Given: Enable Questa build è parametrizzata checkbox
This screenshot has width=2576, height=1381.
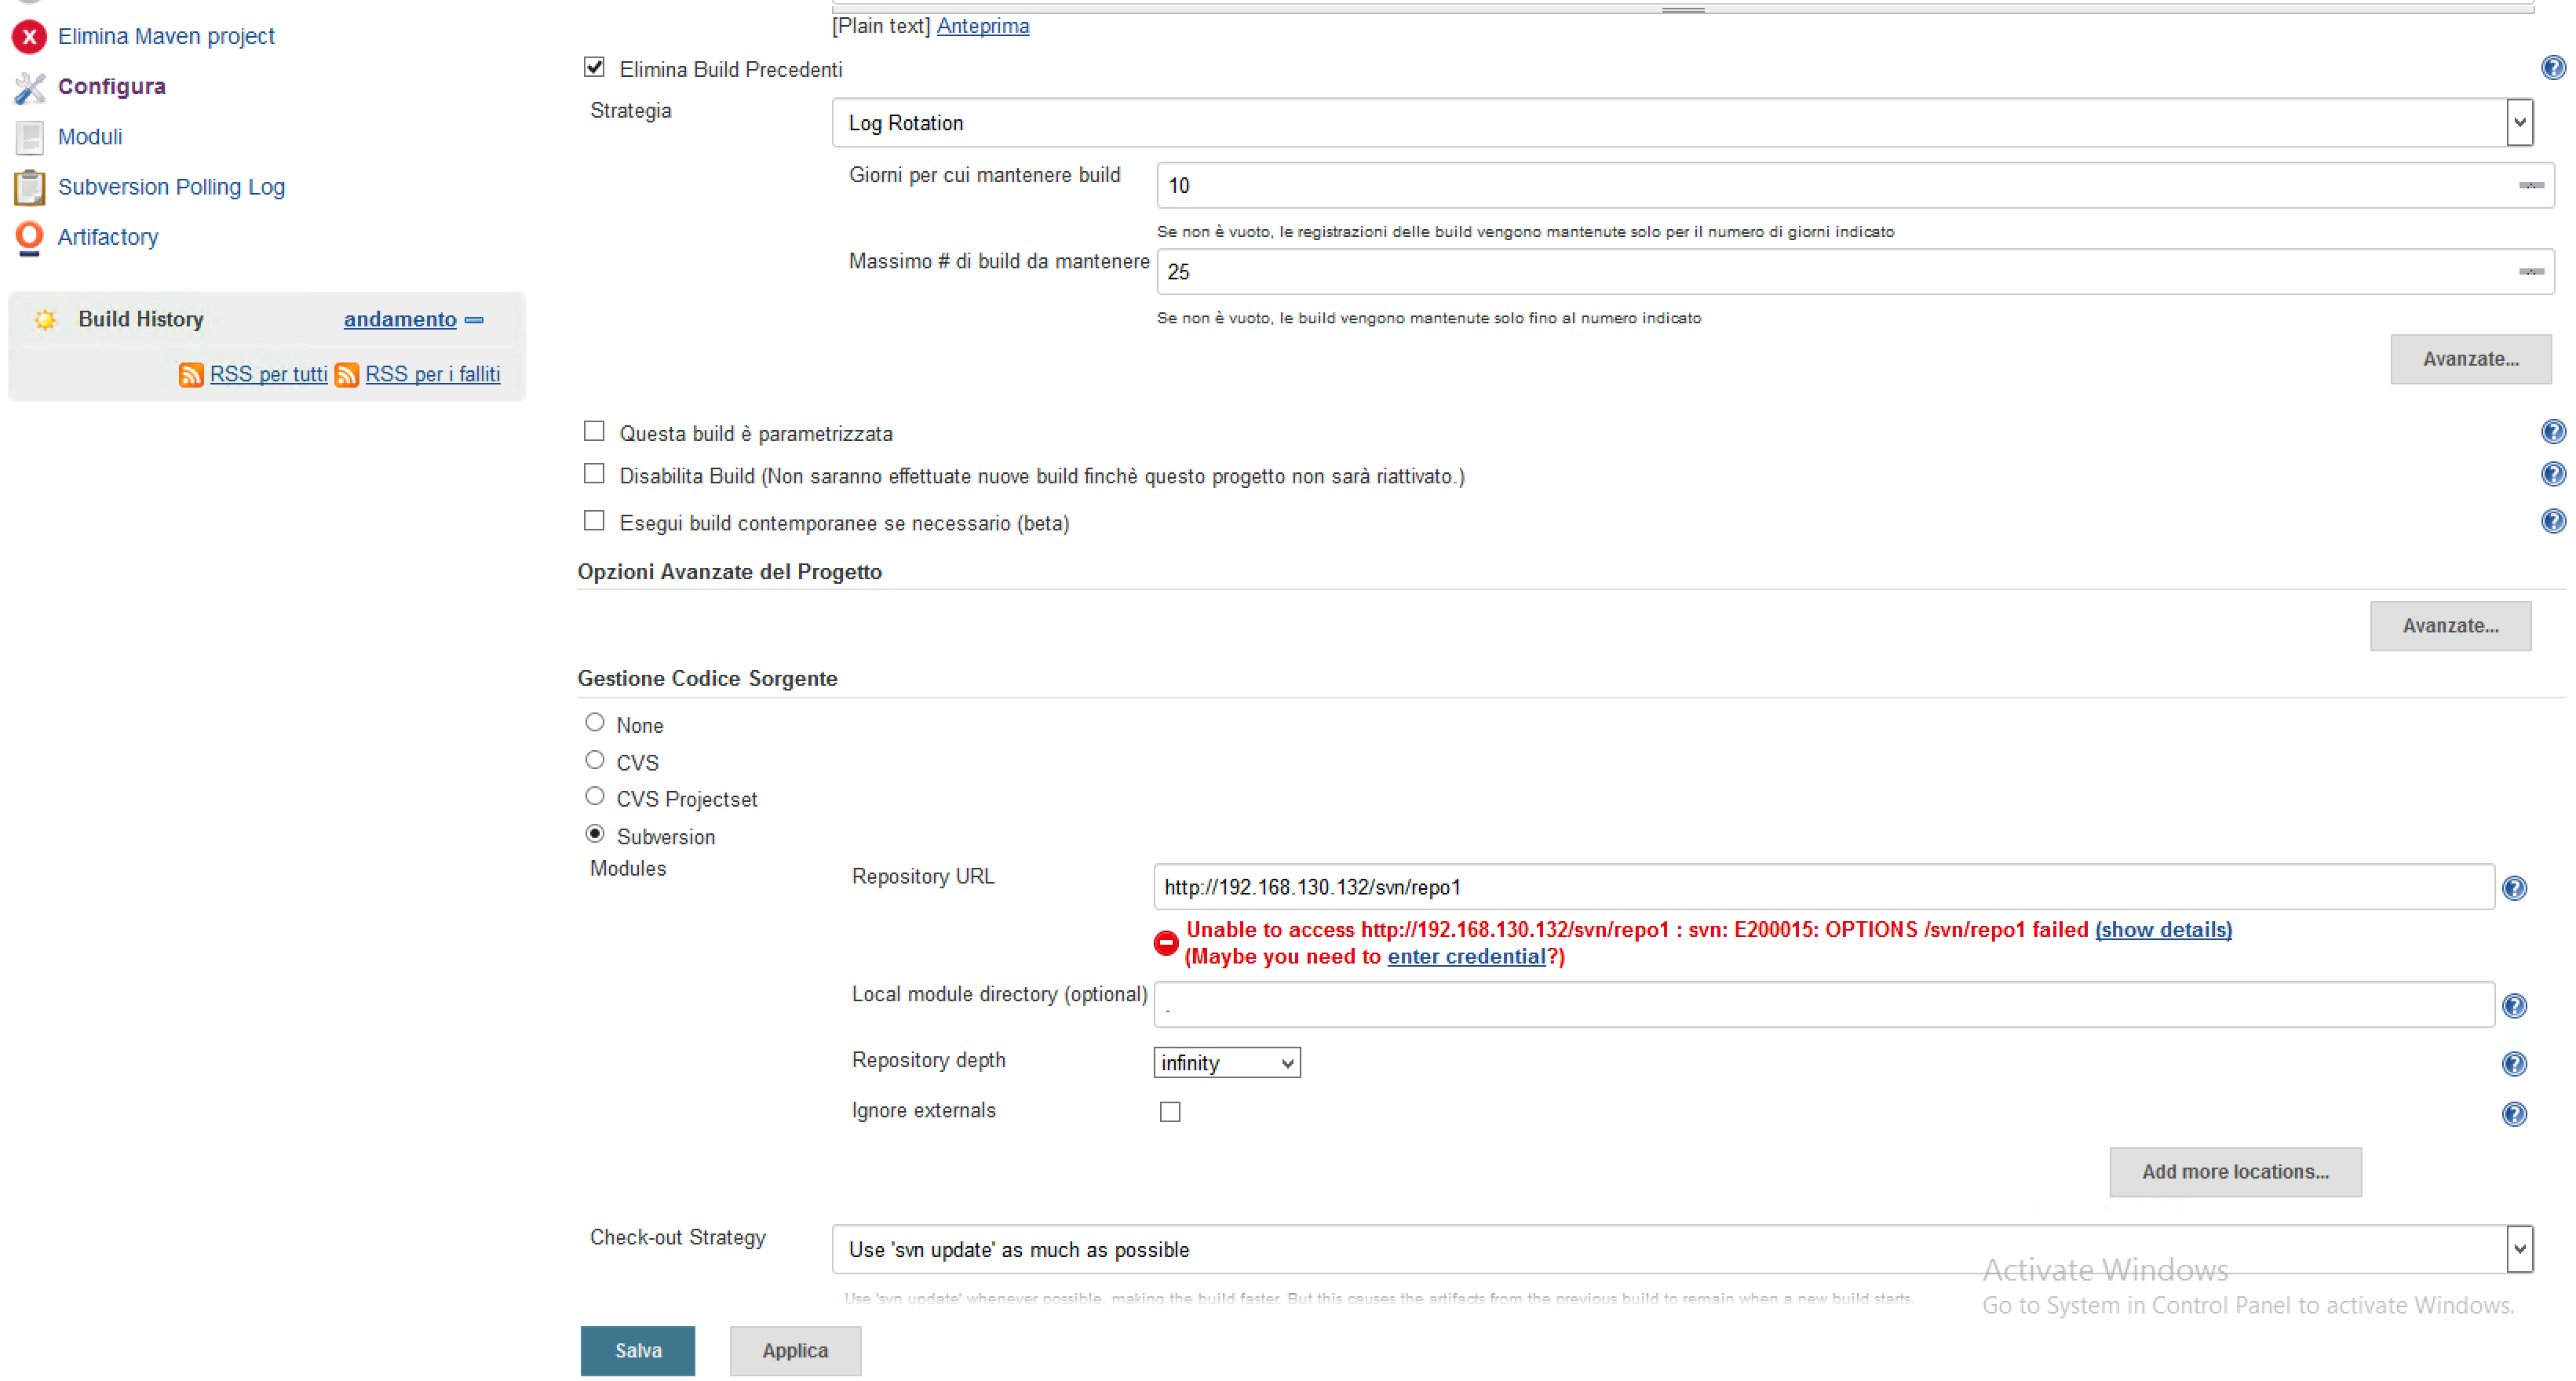Looking at the screenshot, I should click(595, 431).
